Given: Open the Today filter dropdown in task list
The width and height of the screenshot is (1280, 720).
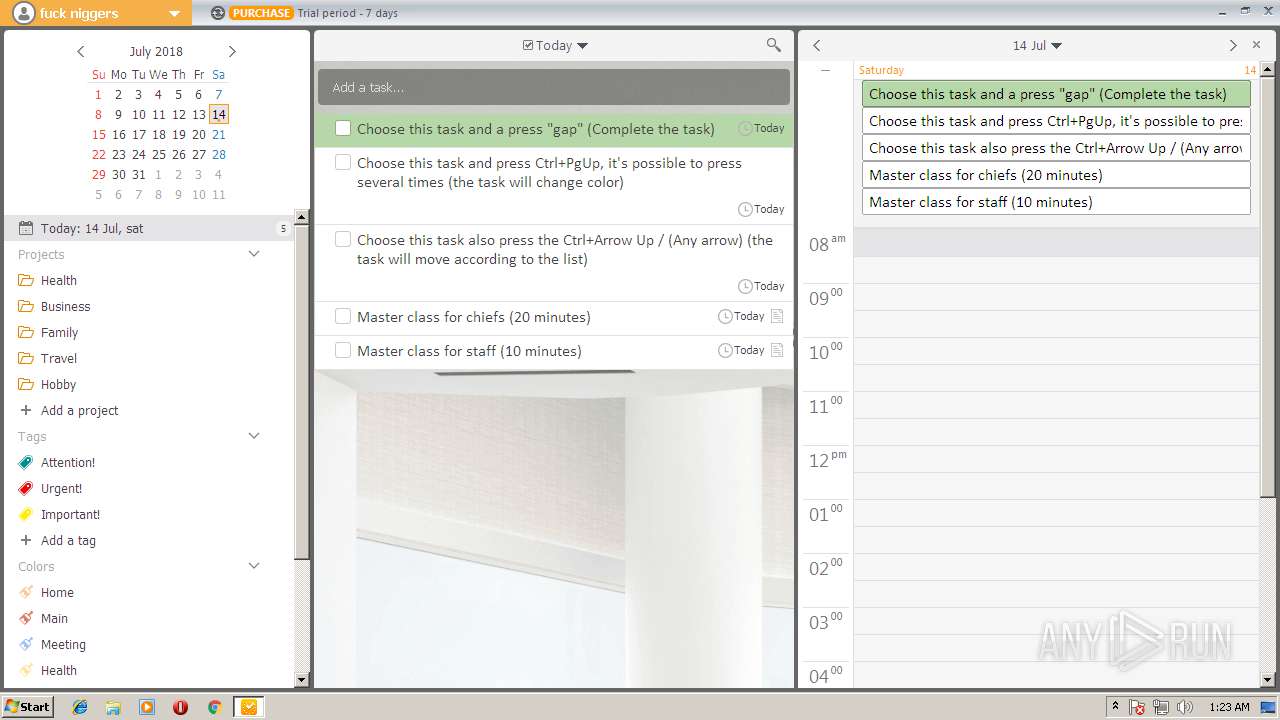Looking at the screenshot, I should click(556, 45).
